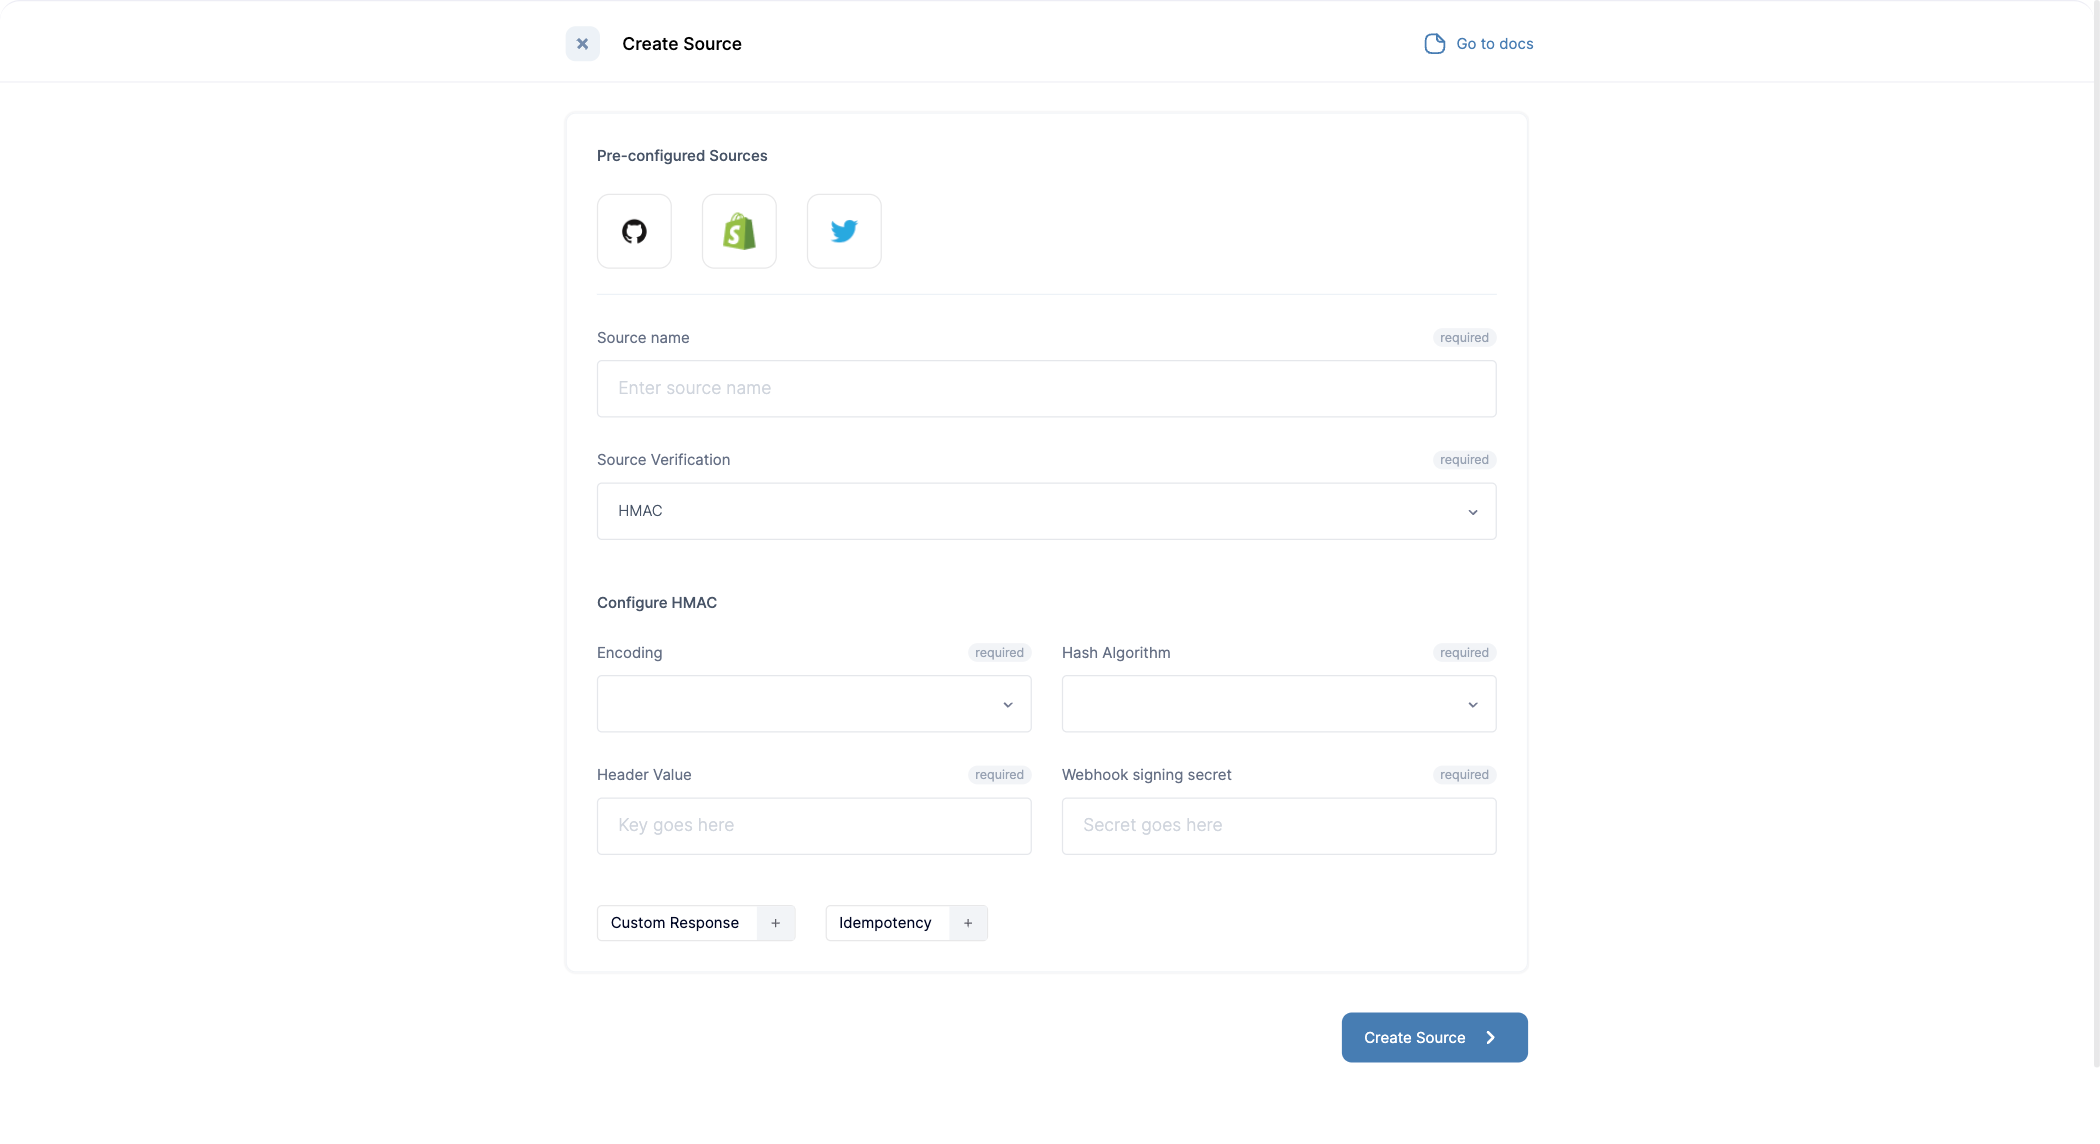2100x1144 pixels.
Task: Open the Go to docs link
Action: [x=1494, y=44]
